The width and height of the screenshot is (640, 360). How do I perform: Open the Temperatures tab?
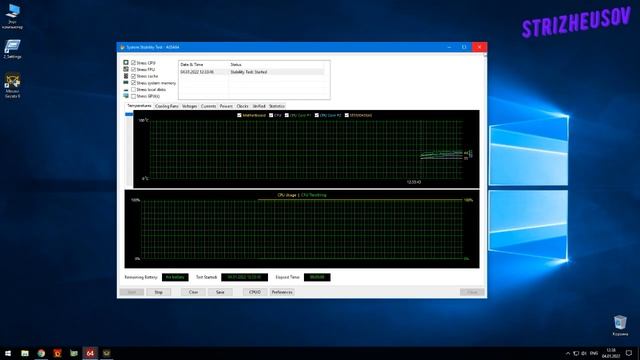pos(139,106)
